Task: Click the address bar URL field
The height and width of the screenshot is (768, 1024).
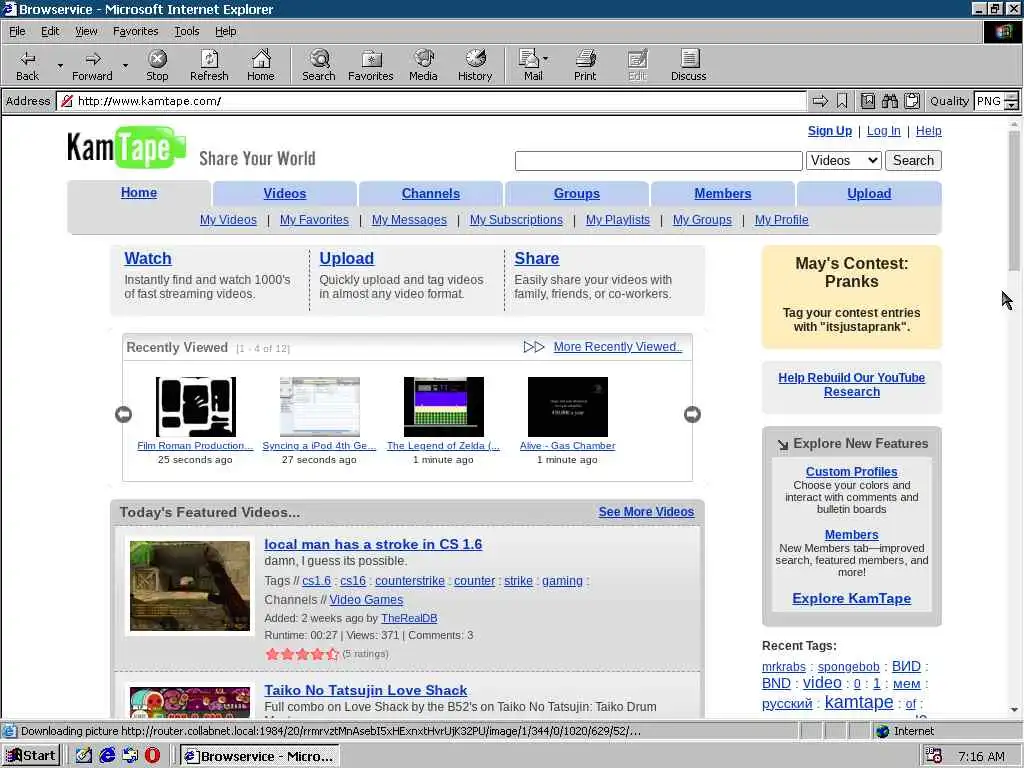Action: 431,101
